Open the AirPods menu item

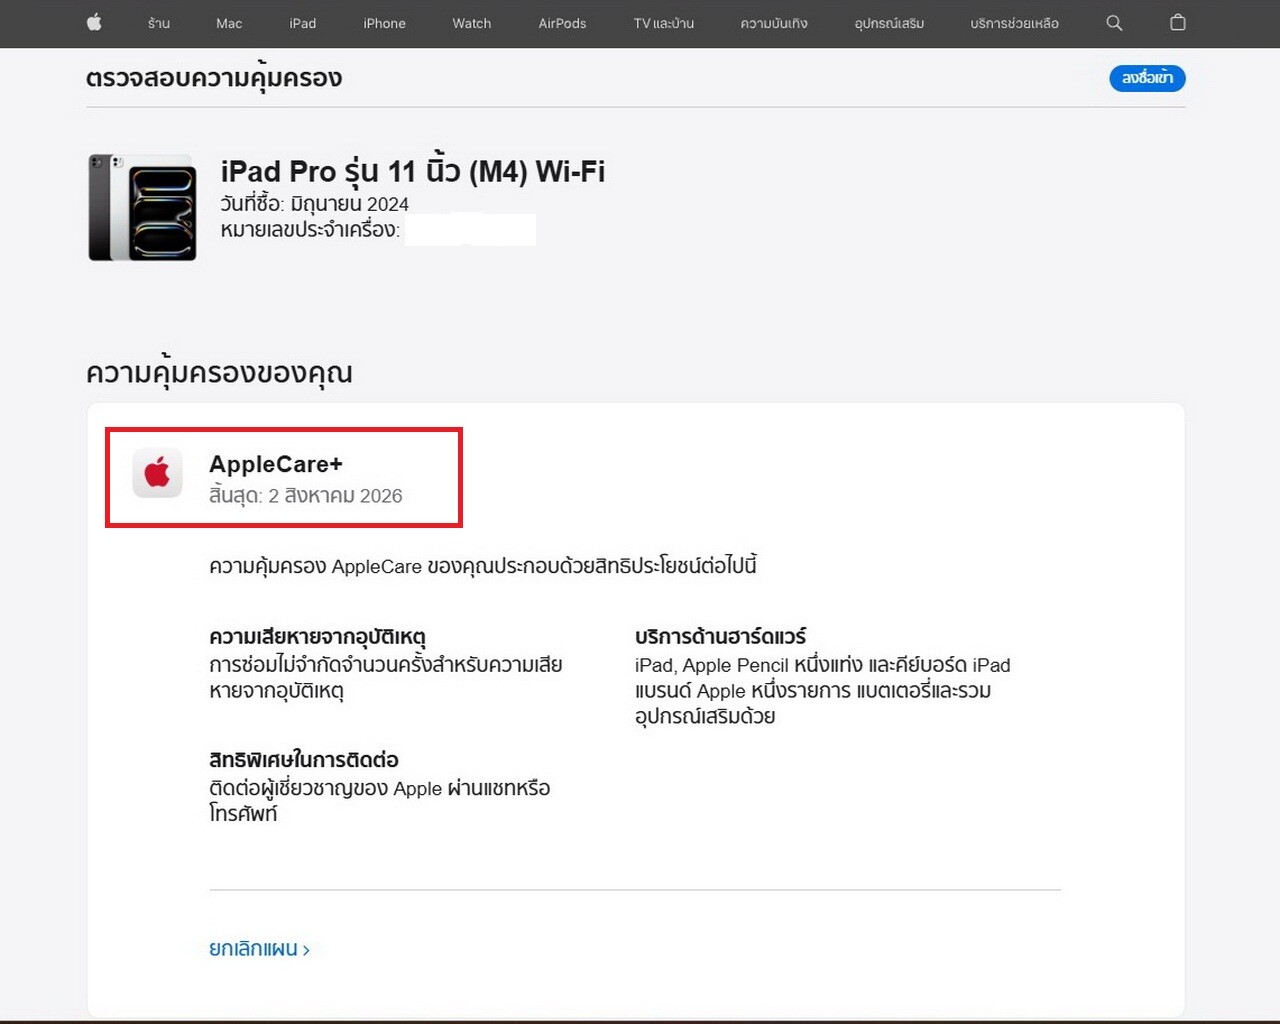coord(562,23)
